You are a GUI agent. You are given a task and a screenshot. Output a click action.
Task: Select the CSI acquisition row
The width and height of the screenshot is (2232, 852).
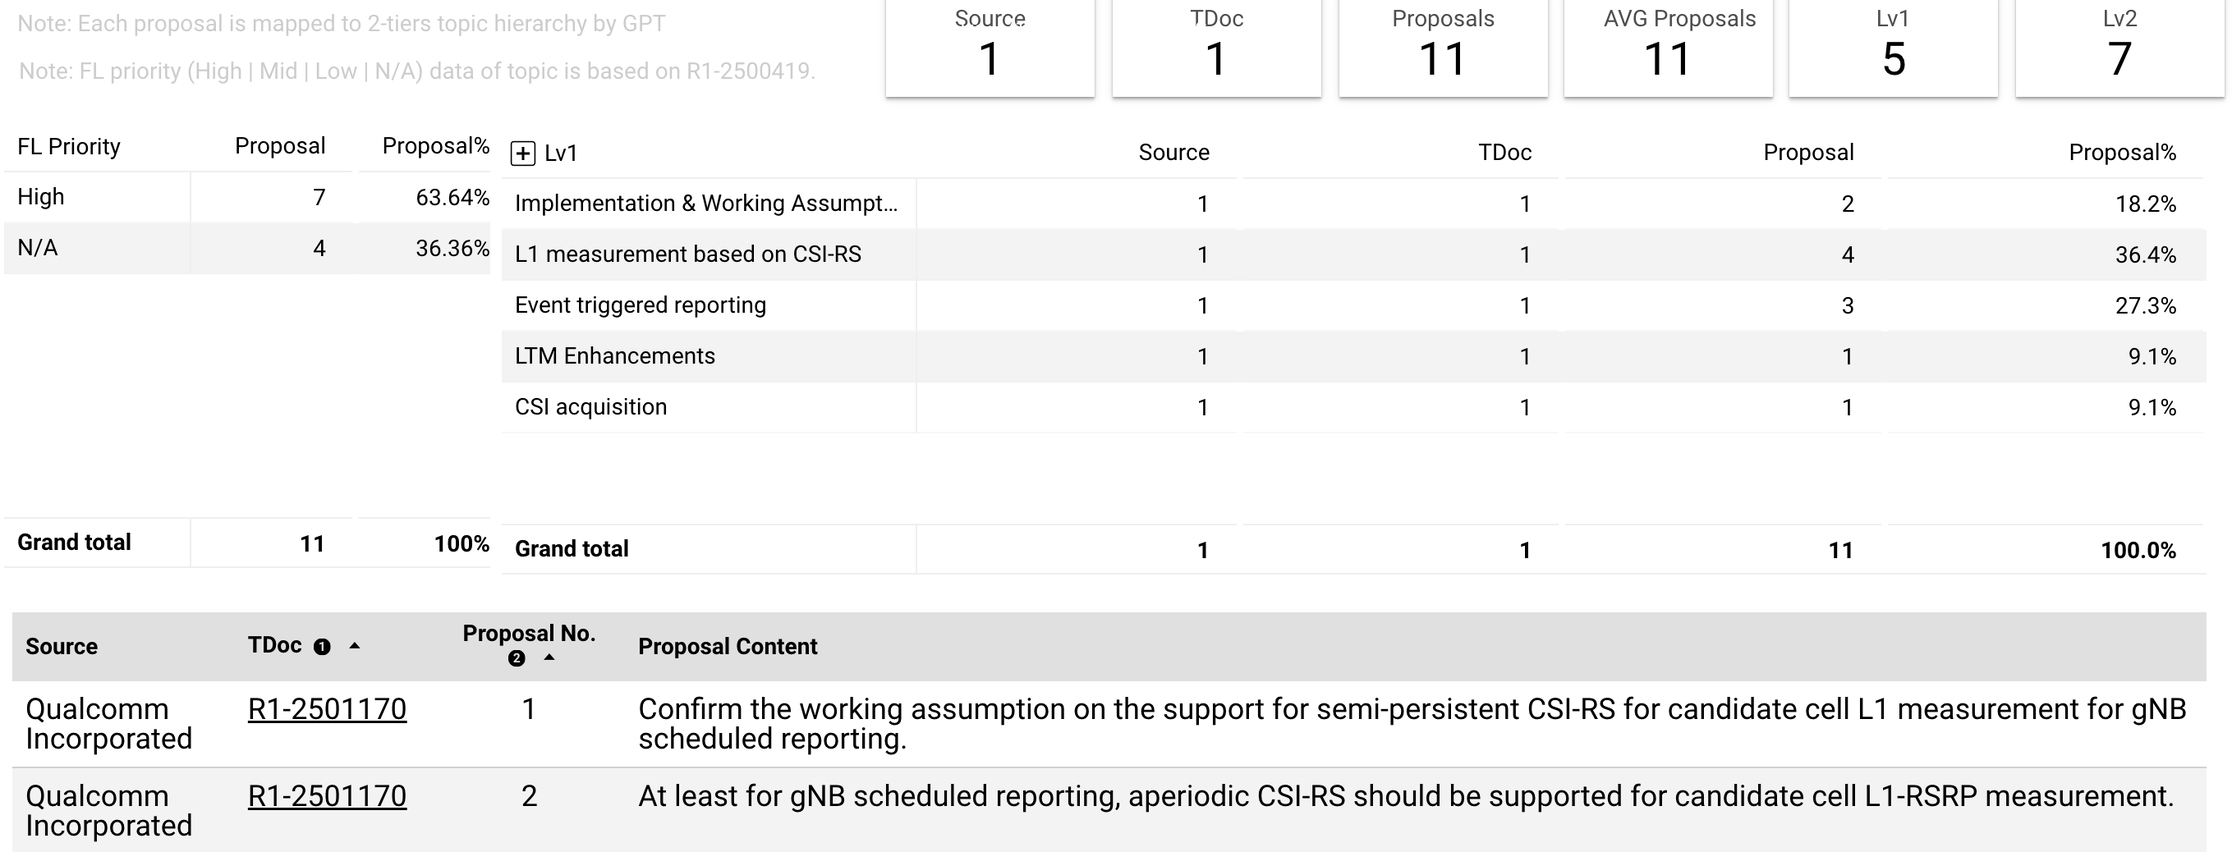pyautogui.click(x=1354, y=407)
